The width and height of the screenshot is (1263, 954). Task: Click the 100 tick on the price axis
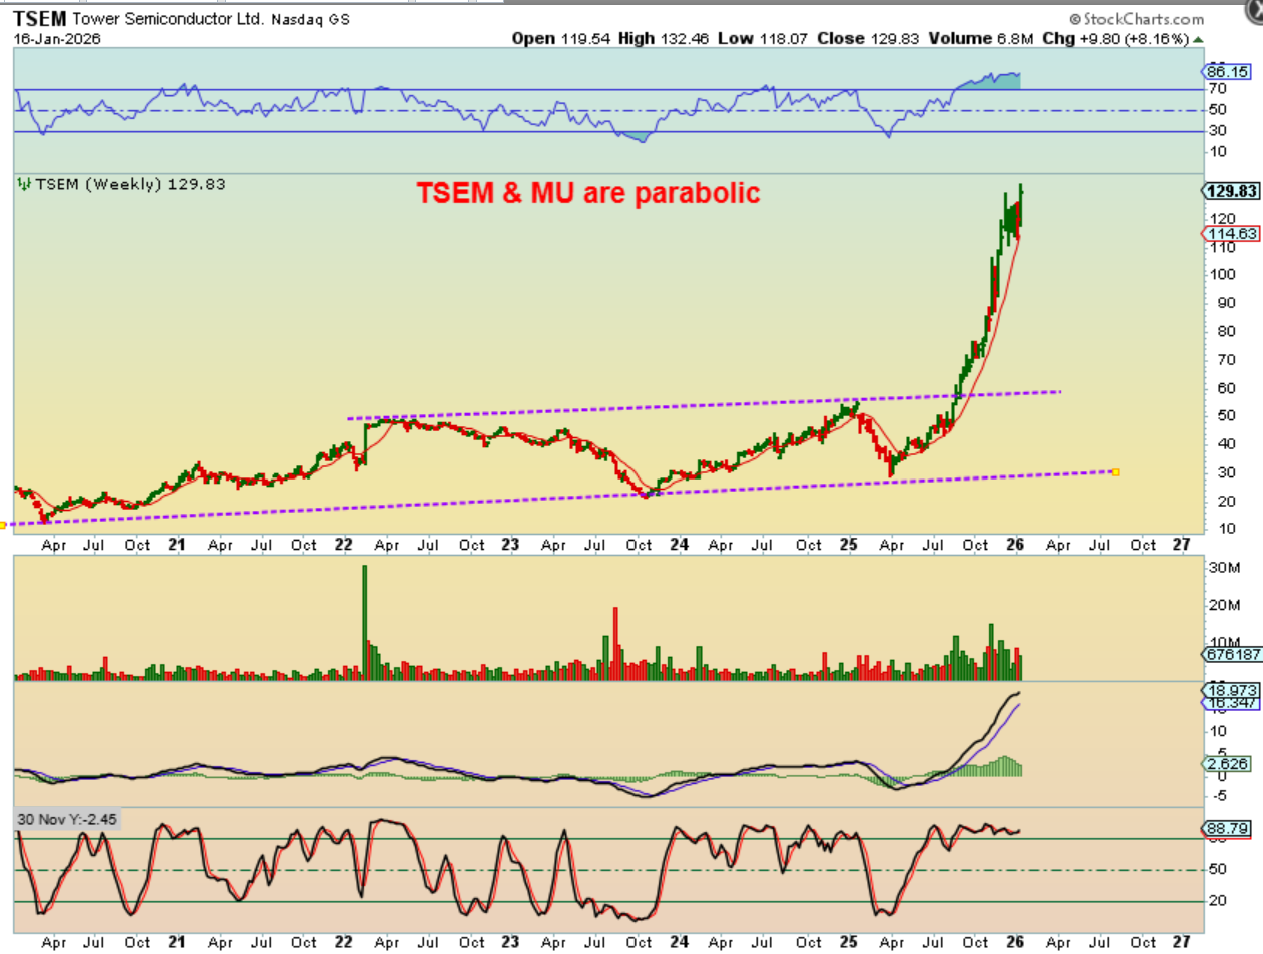pyautogui.click(x=1222, y=274)
